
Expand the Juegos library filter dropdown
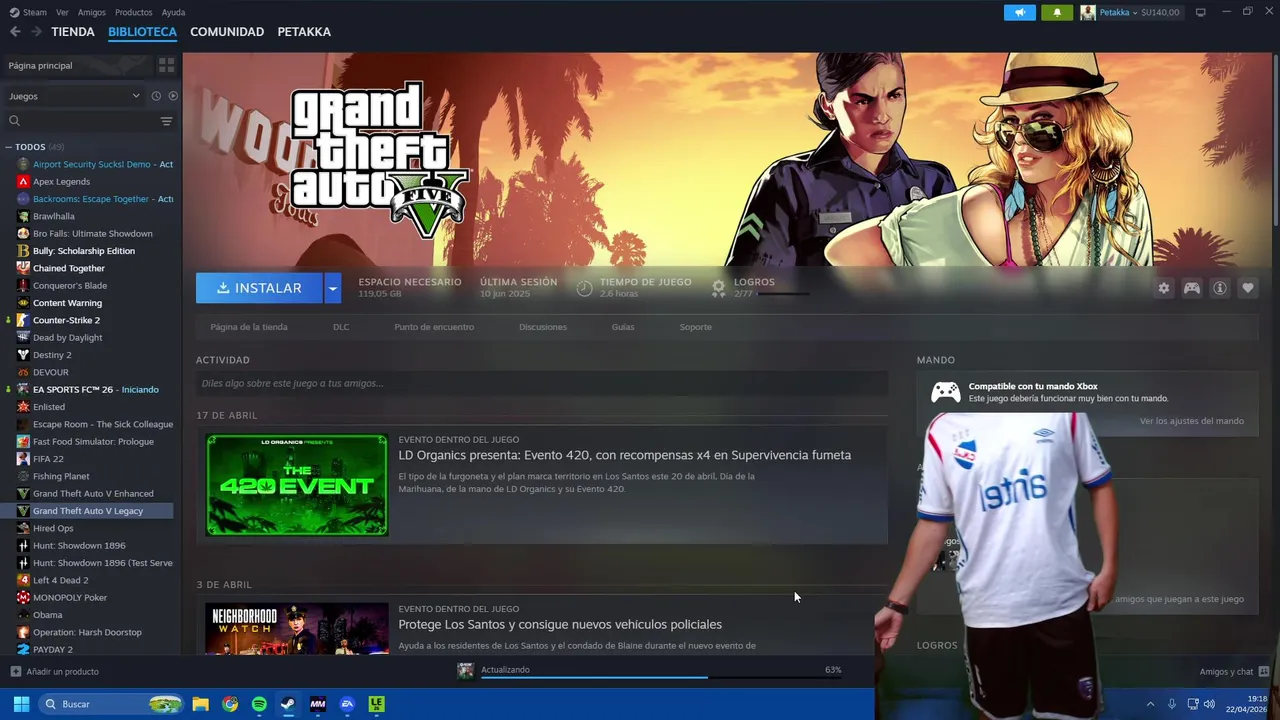pyautogui.click(x=75, y=96)
